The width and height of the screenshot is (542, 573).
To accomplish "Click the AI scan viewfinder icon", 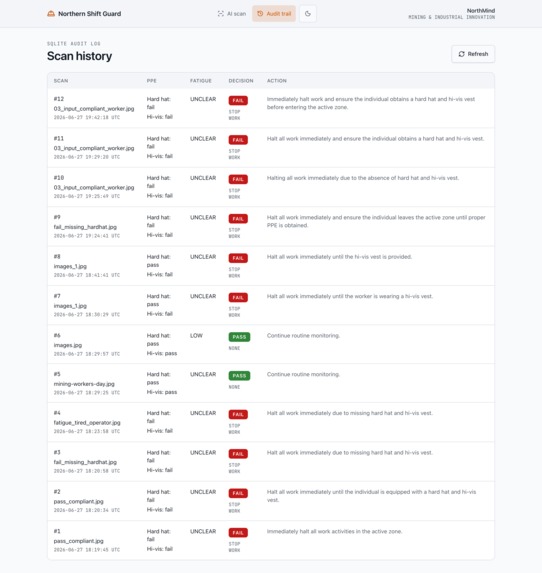I will click(220, 14).
